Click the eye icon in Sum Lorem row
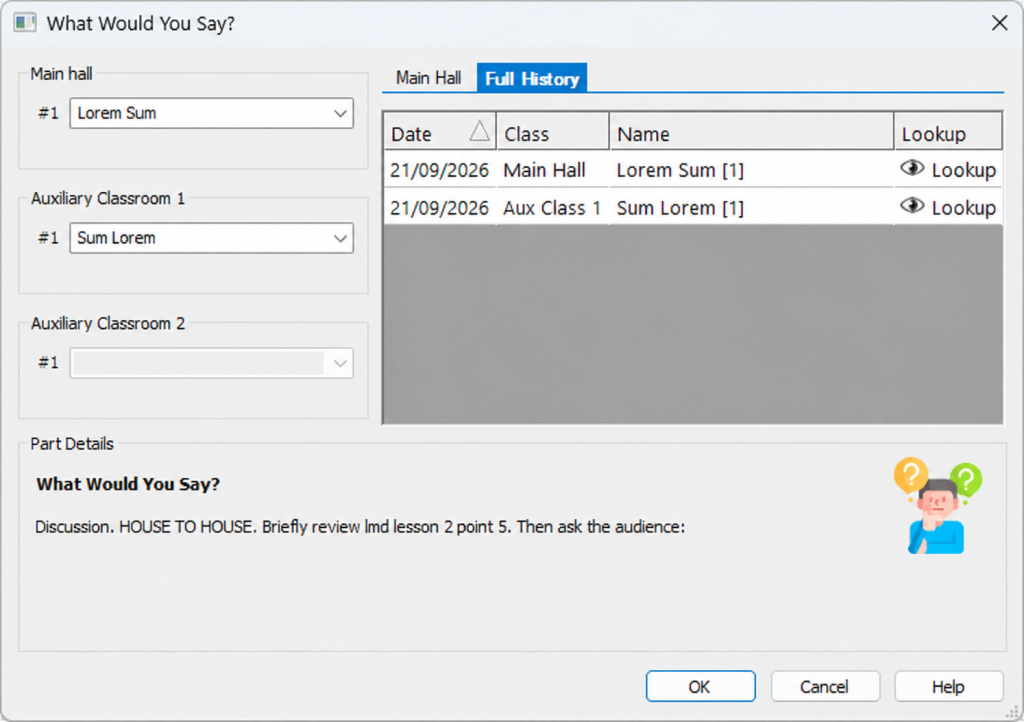This screenshot has width=1024, height=722. [912, 206]
